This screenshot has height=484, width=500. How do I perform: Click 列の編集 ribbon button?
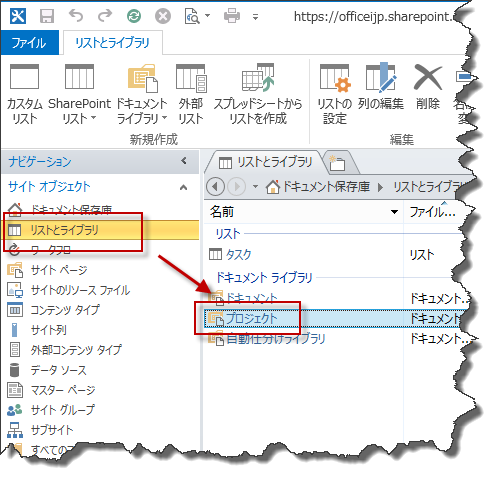point(381,87)
